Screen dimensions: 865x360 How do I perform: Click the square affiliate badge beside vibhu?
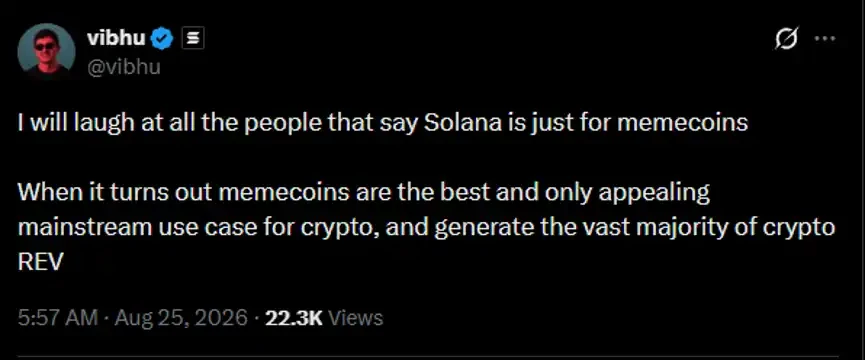click(193, 38)
